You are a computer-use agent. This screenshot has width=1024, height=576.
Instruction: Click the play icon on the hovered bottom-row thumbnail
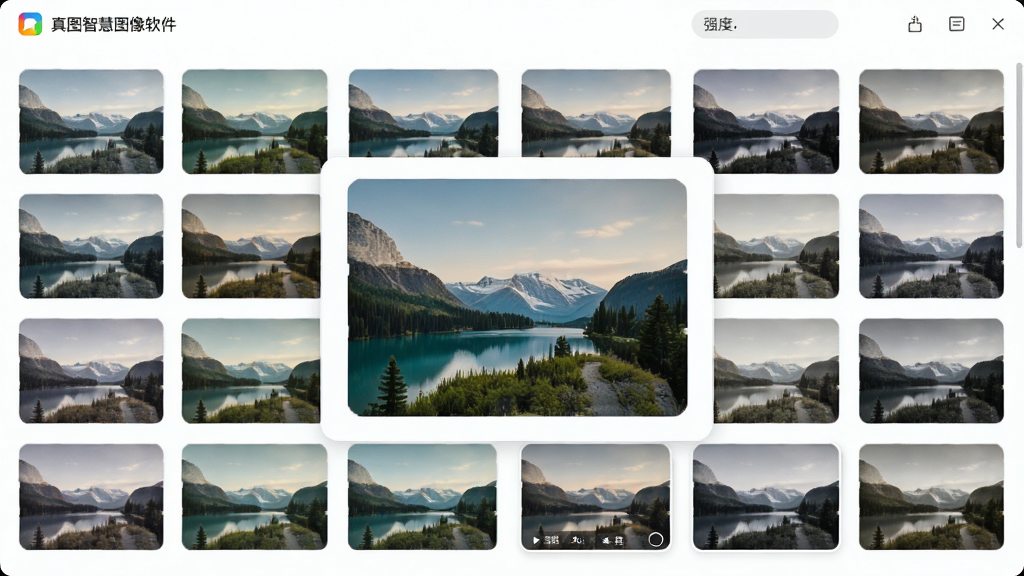pos(536,540)
